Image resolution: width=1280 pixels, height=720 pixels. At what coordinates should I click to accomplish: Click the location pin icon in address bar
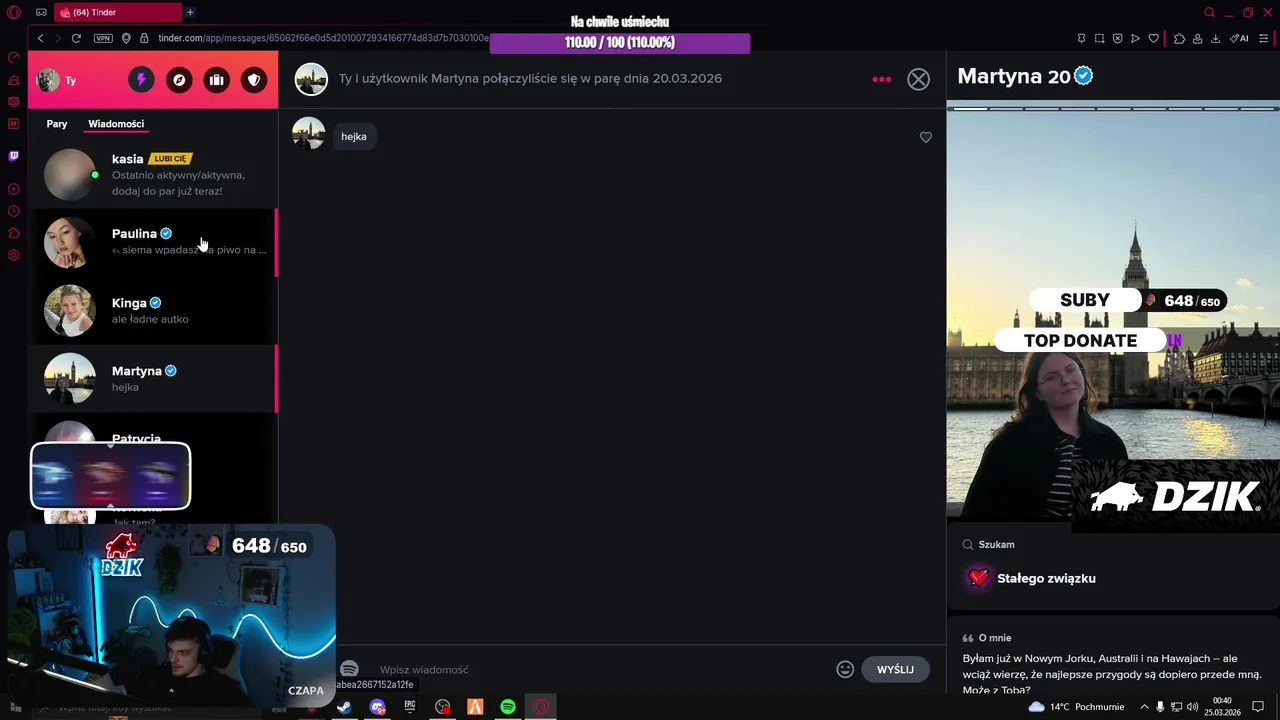click(x=126, y=38)
